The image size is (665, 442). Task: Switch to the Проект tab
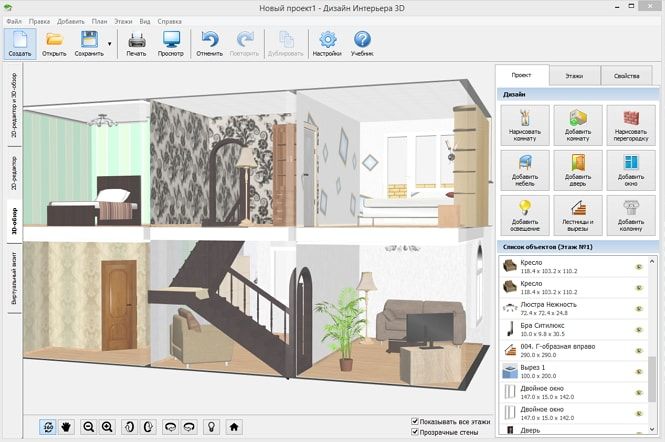tap(522, 75)
